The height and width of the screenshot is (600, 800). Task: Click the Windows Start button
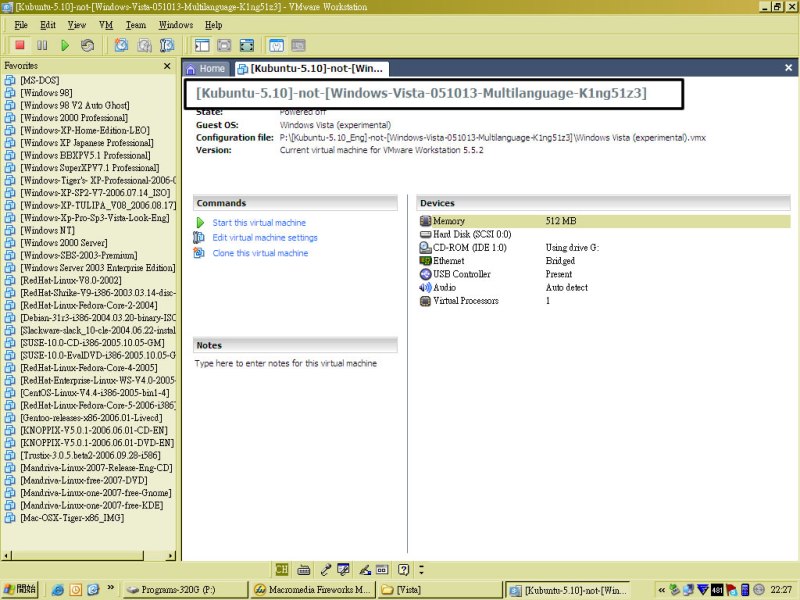click(20, 590)
